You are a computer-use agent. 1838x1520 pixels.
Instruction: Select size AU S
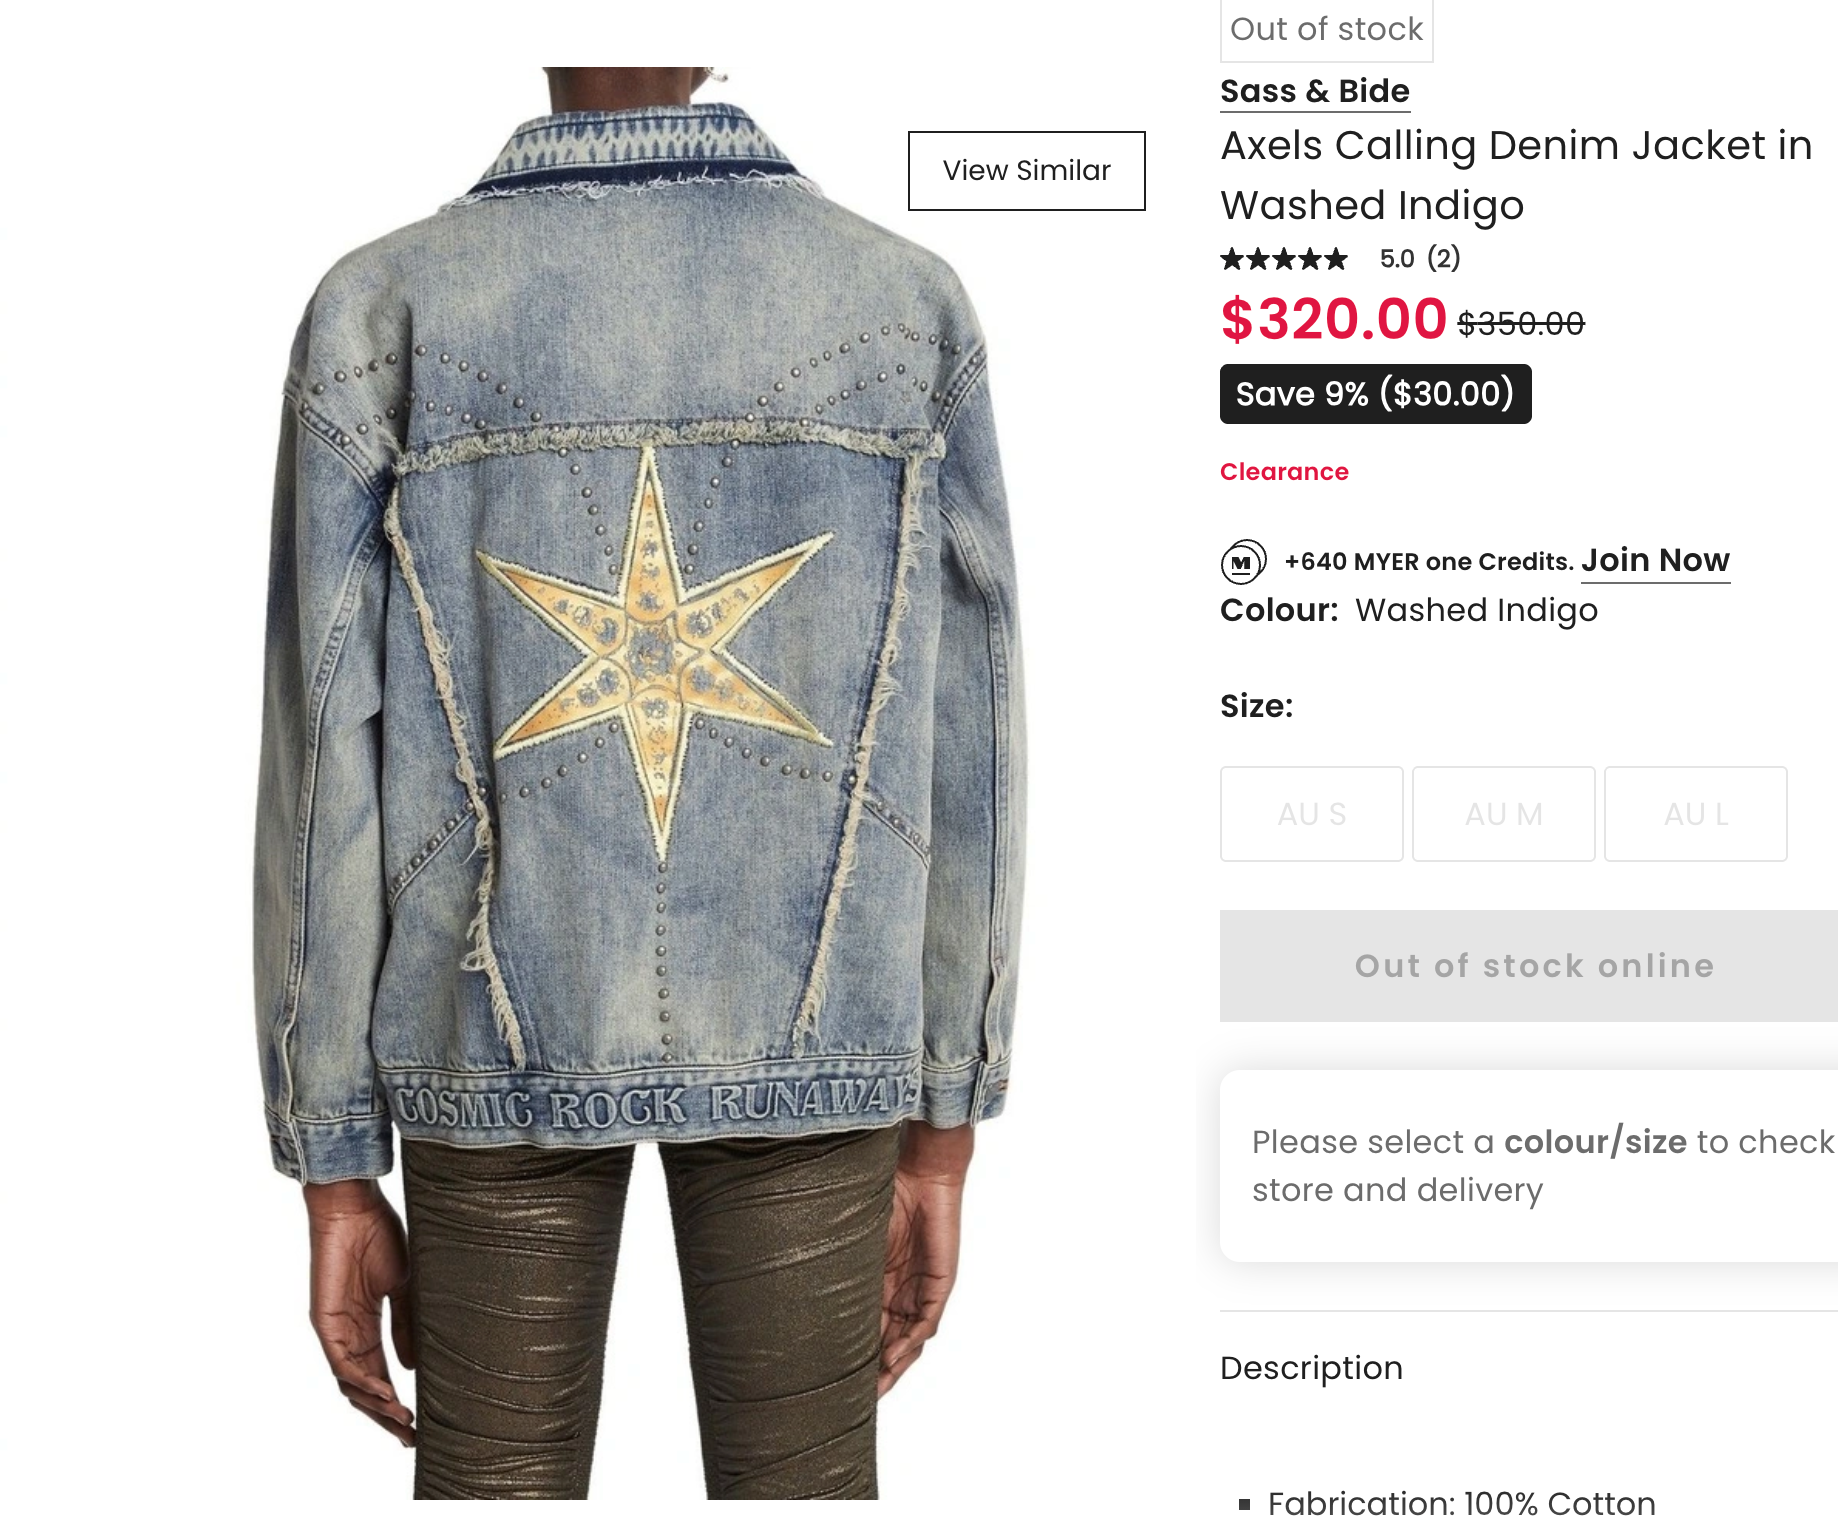point(1311,814)
